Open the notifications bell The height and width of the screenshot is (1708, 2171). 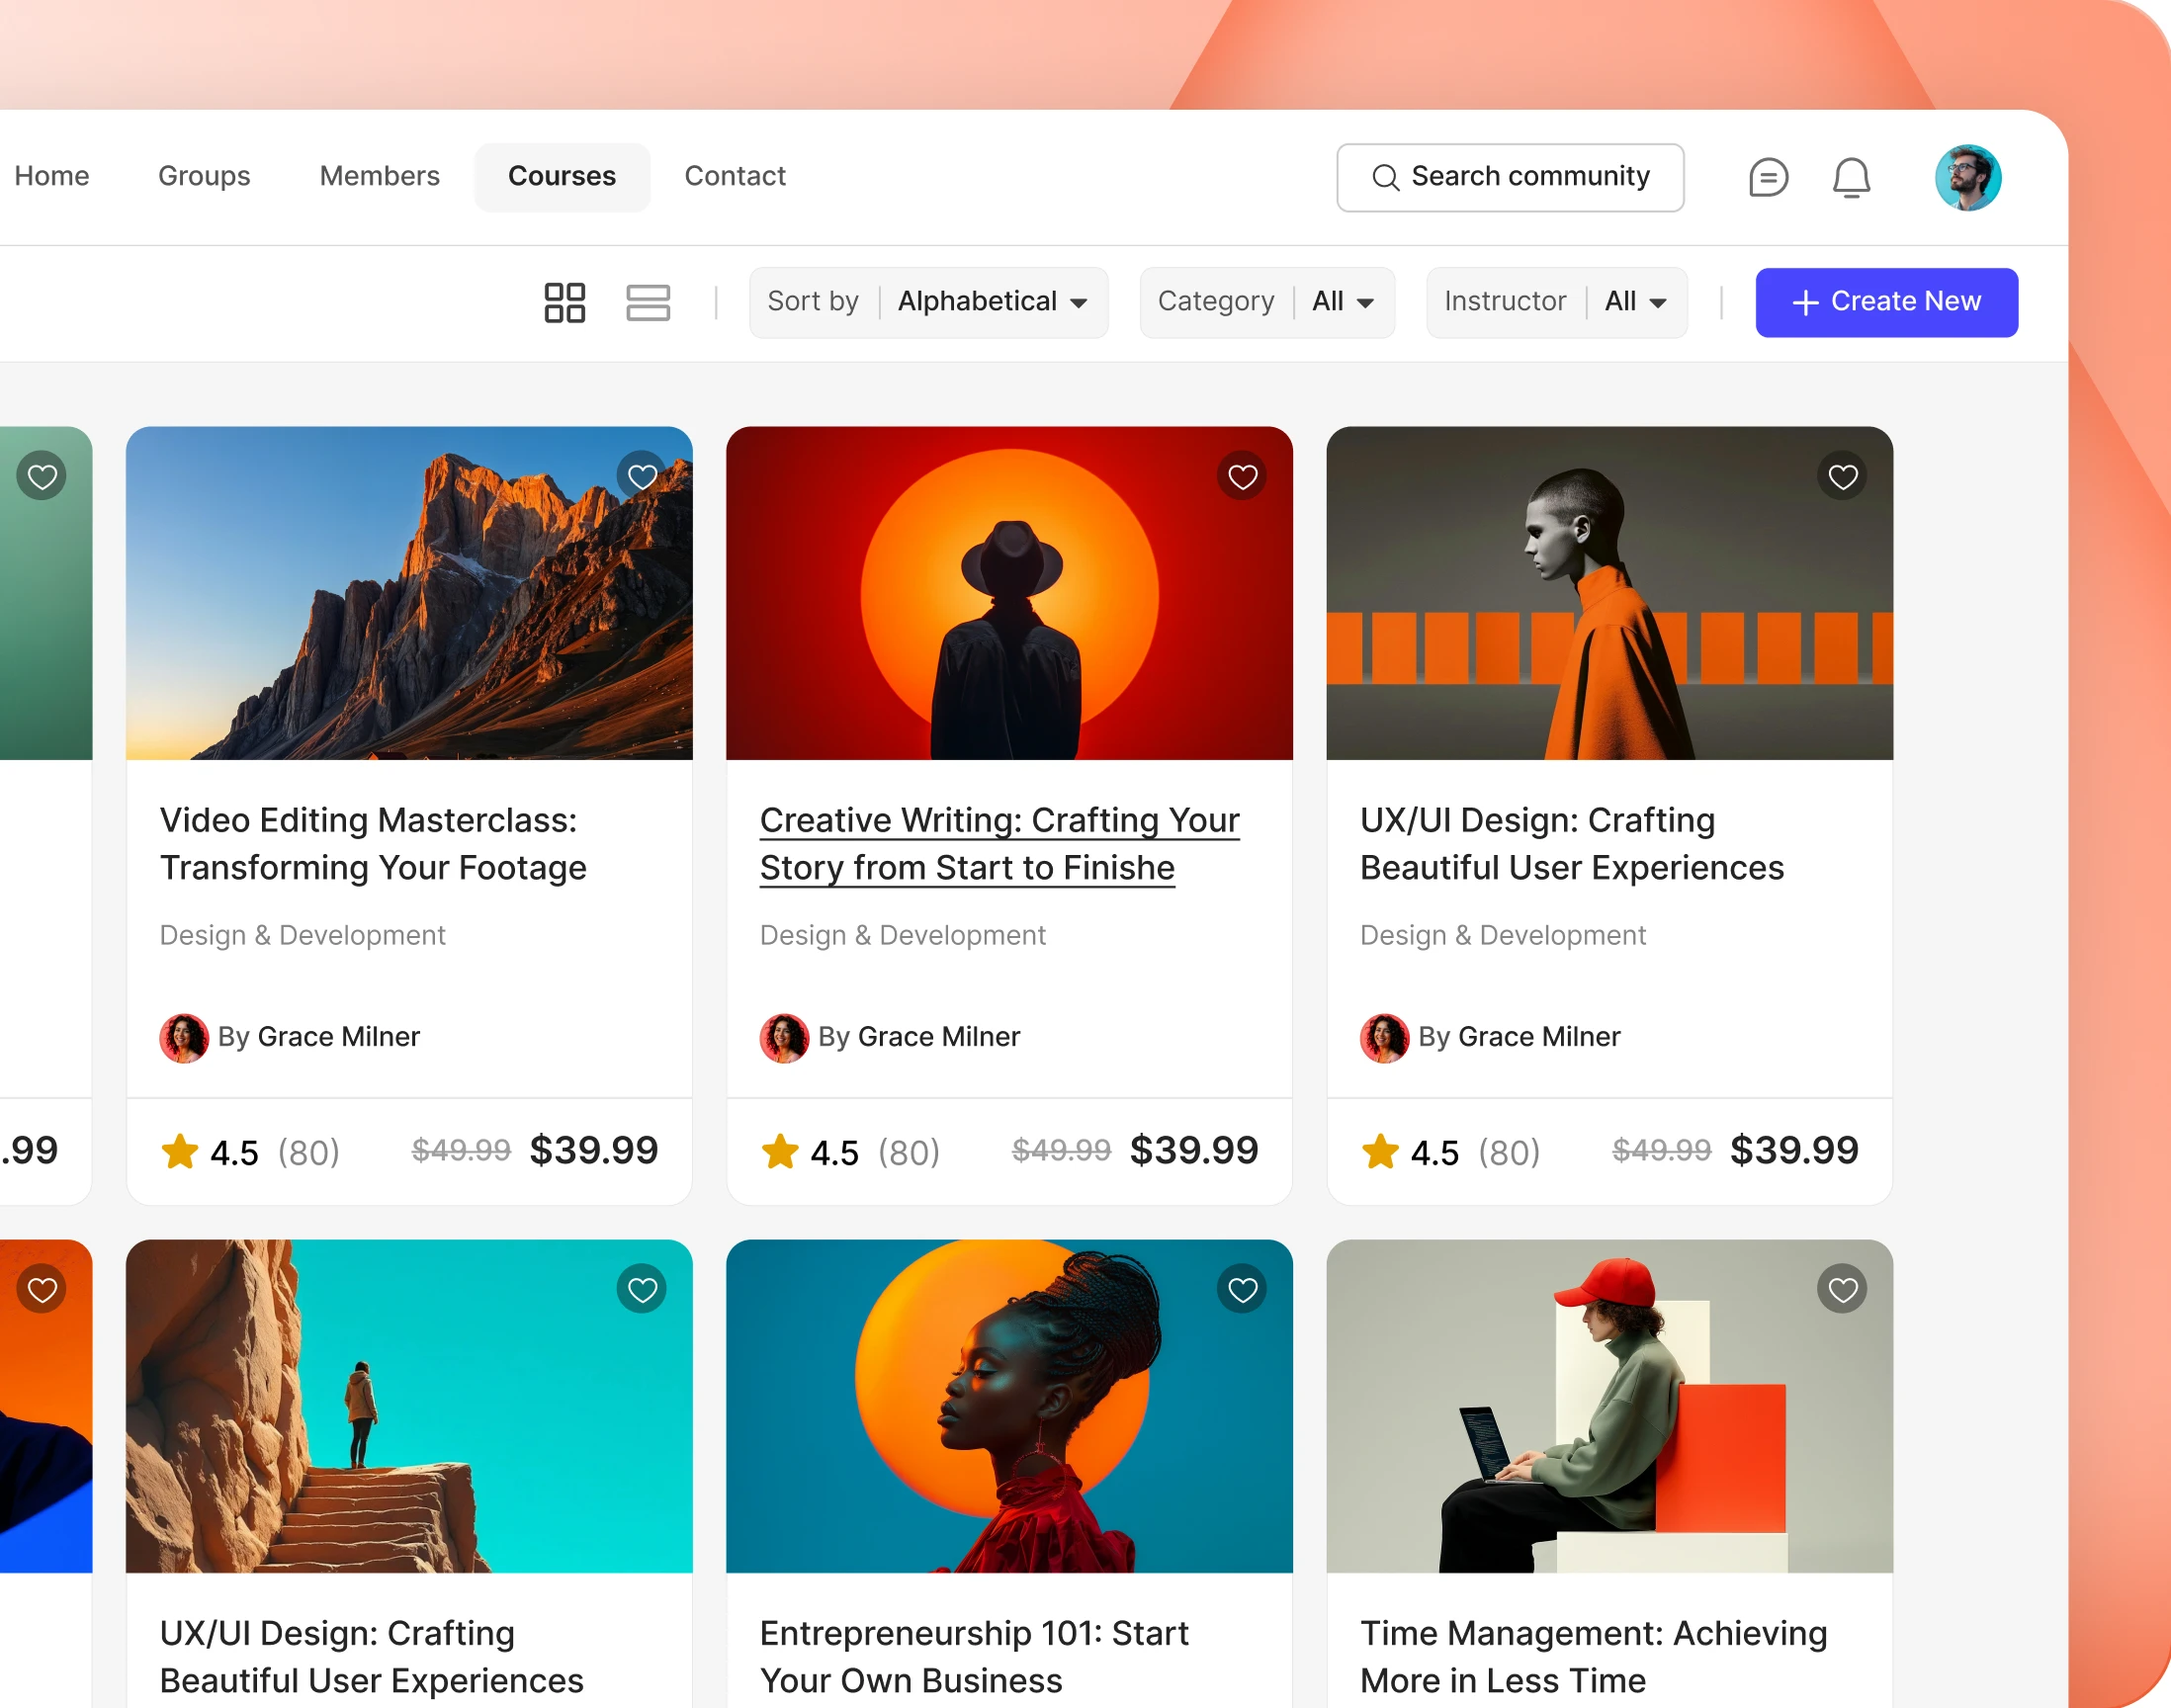1851,178
